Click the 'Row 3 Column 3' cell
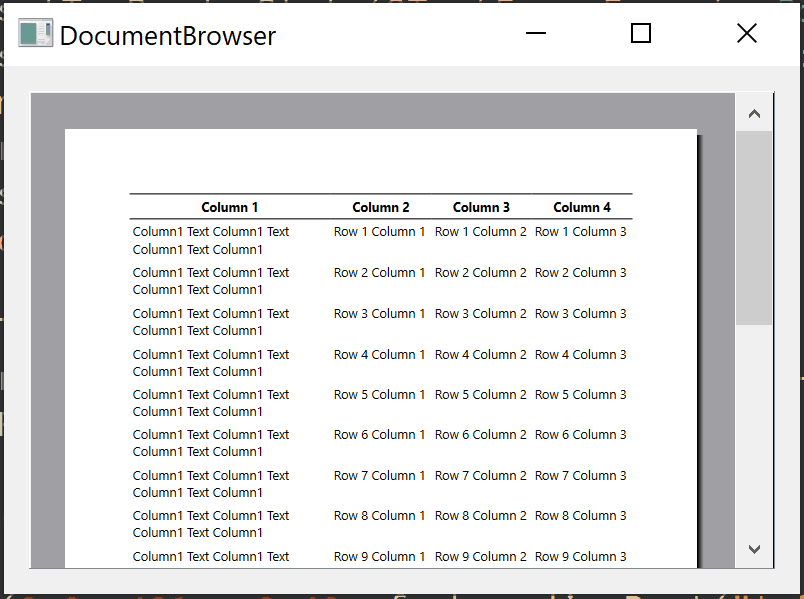 coord(581,314)
